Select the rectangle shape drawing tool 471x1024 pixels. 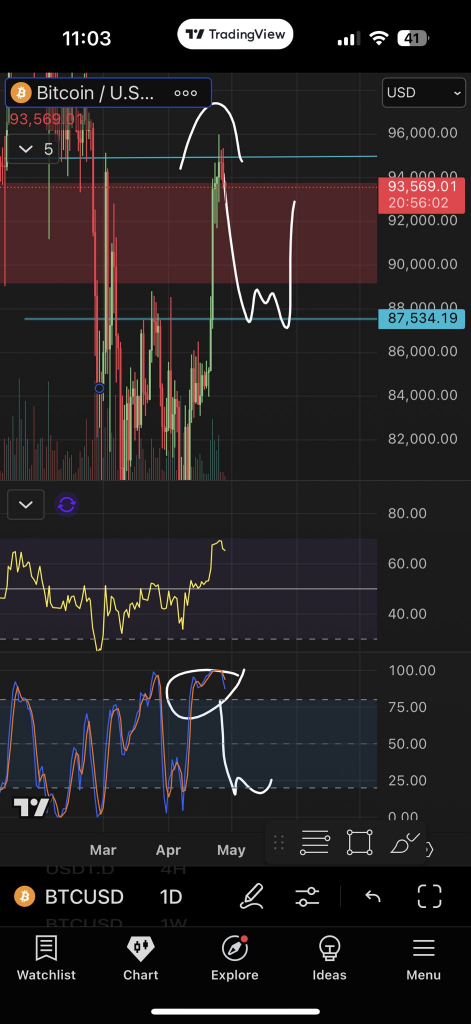pos(359,842)
